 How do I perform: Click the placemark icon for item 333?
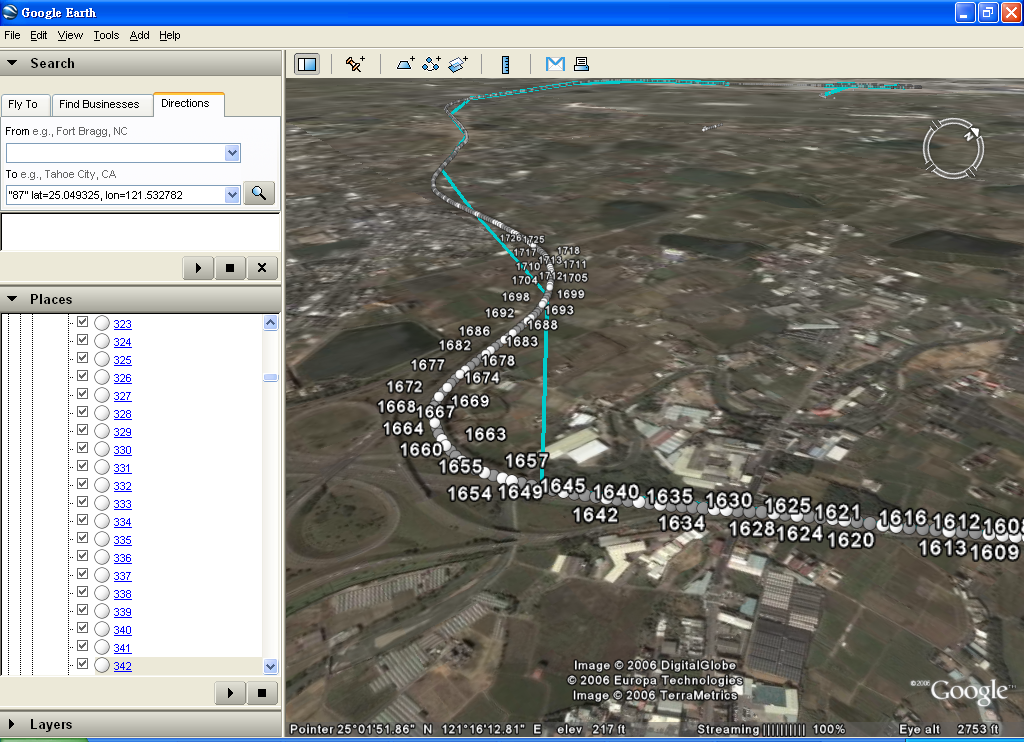(102, 504)
